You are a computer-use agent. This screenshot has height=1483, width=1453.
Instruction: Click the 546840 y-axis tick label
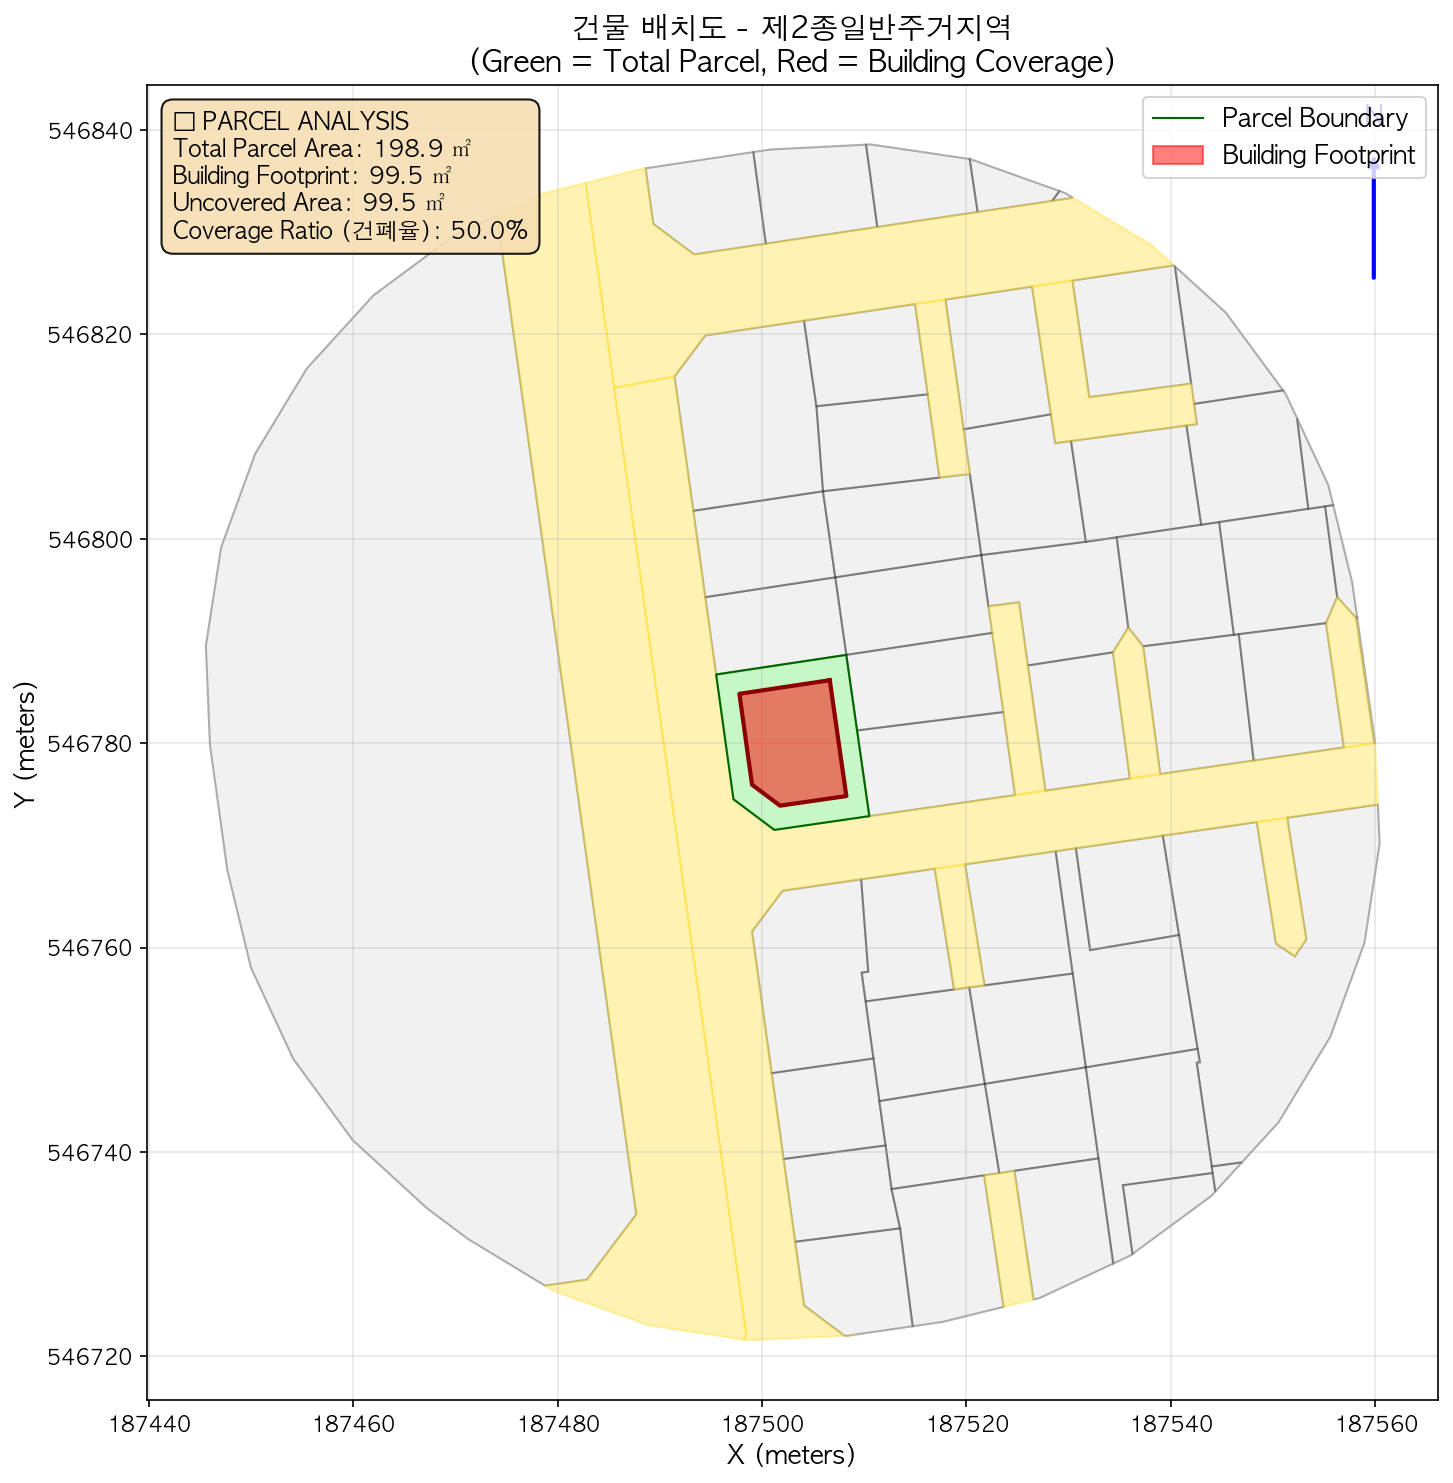click(x=91, y=131)
